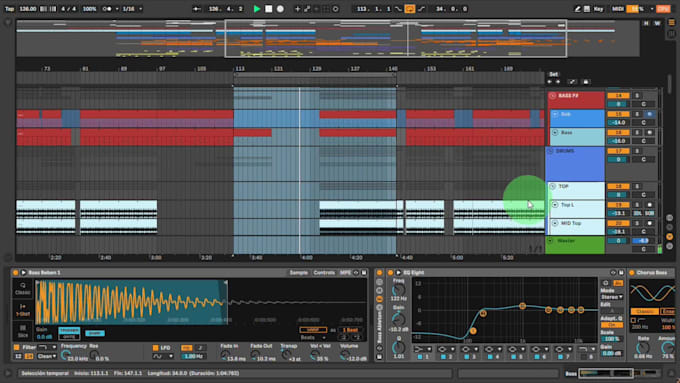Image resolution: width=680 pixels, height=383 pixels.
Task: Arm the Top L track for recording
Action: pos(649,205)
